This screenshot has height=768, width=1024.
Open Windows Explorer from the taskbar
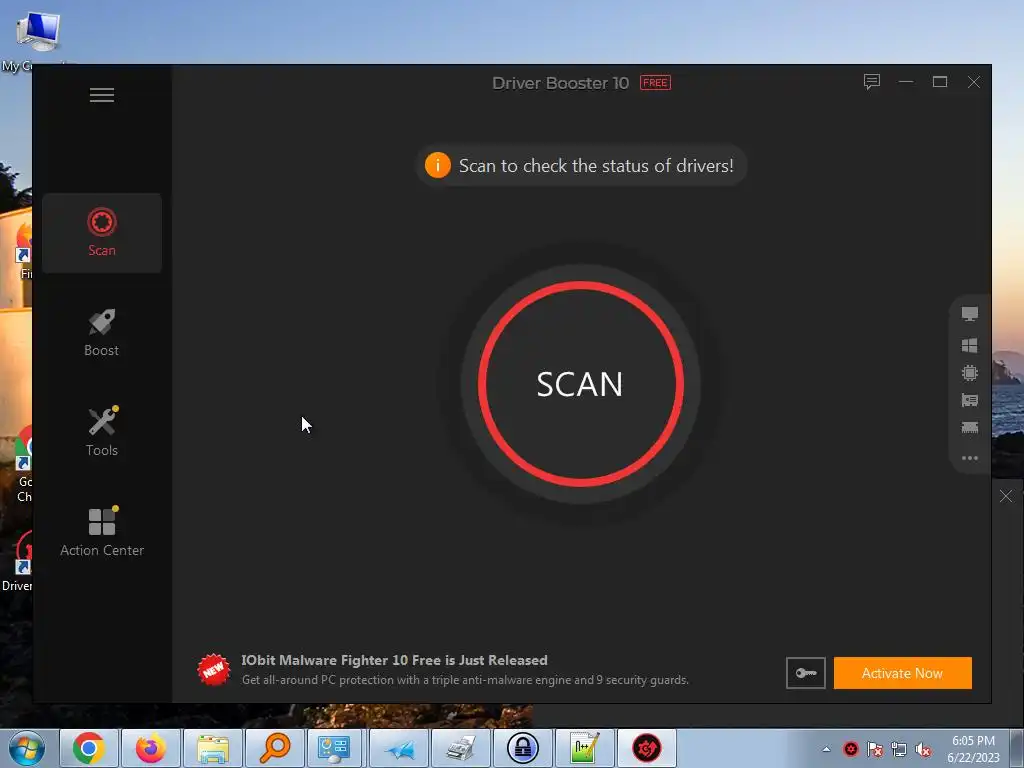point(213,748)
